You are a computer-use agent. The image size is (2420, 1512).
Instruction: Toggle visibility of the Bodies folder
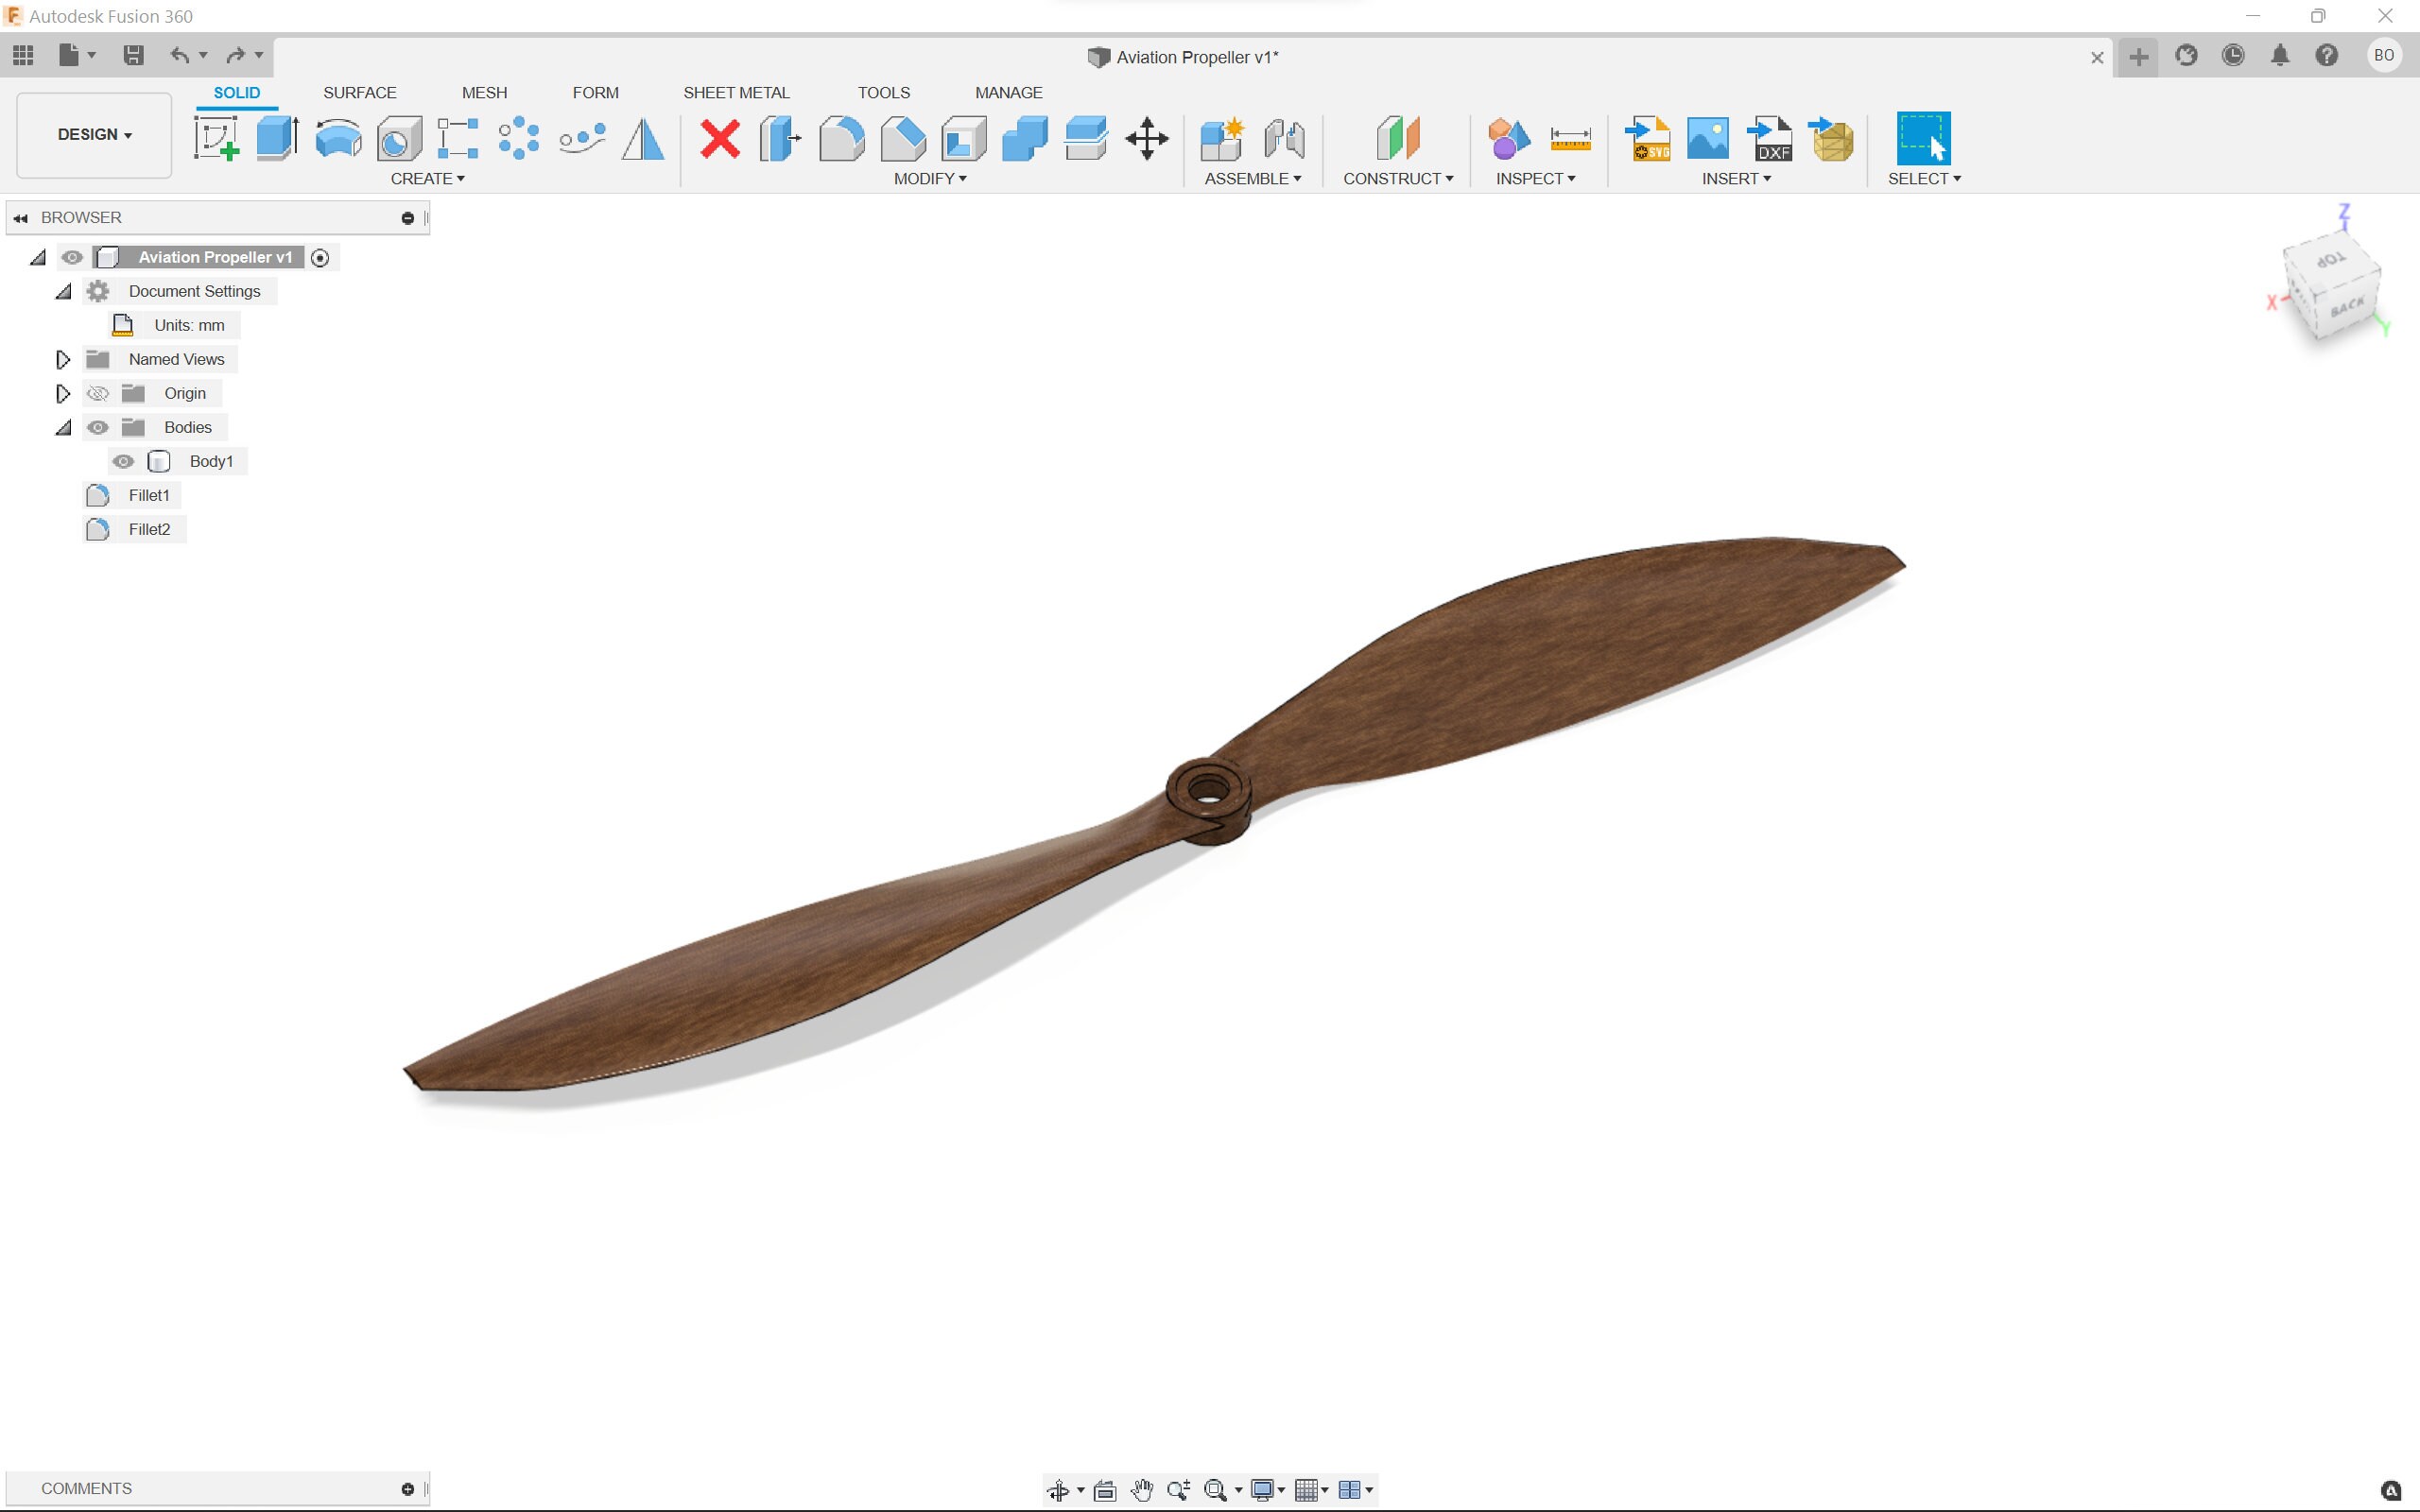pos(97,427)
